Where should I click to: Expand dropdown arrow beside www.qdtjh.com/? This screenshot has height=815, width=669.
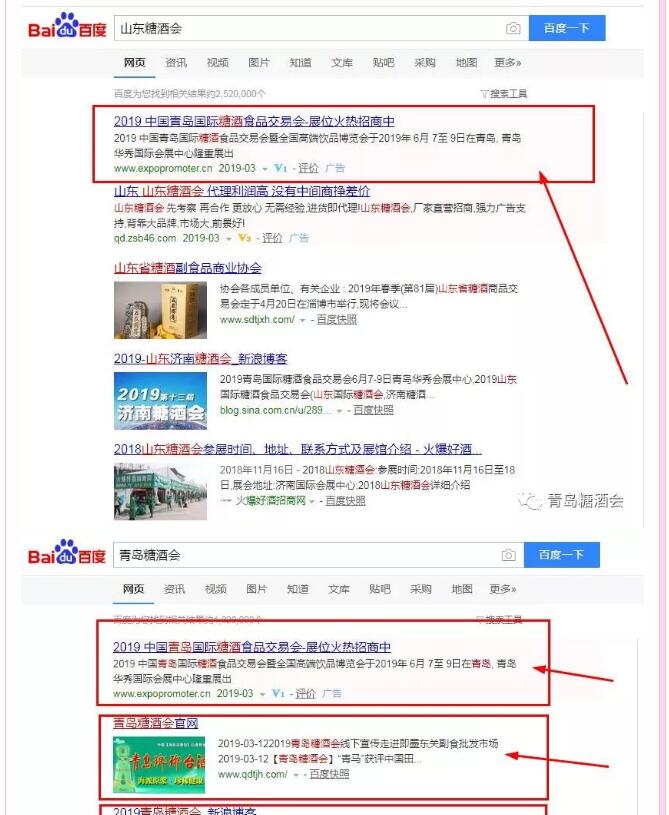pos(295,775)
